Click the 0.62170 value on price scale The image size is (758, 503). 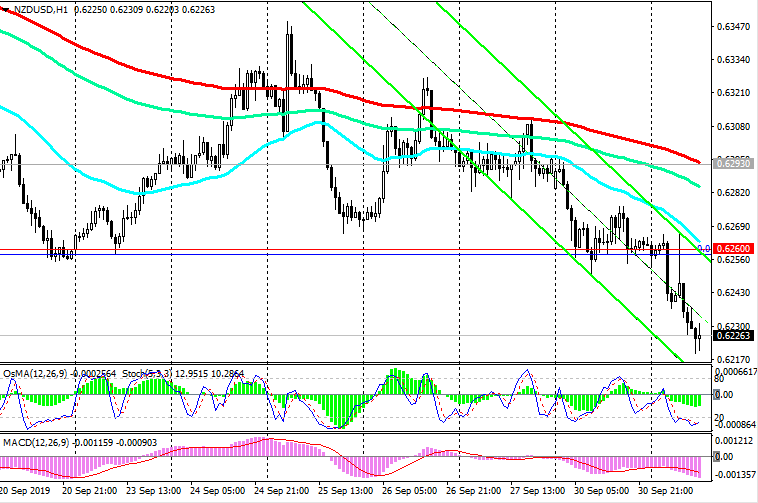click(x=733, y=359)
